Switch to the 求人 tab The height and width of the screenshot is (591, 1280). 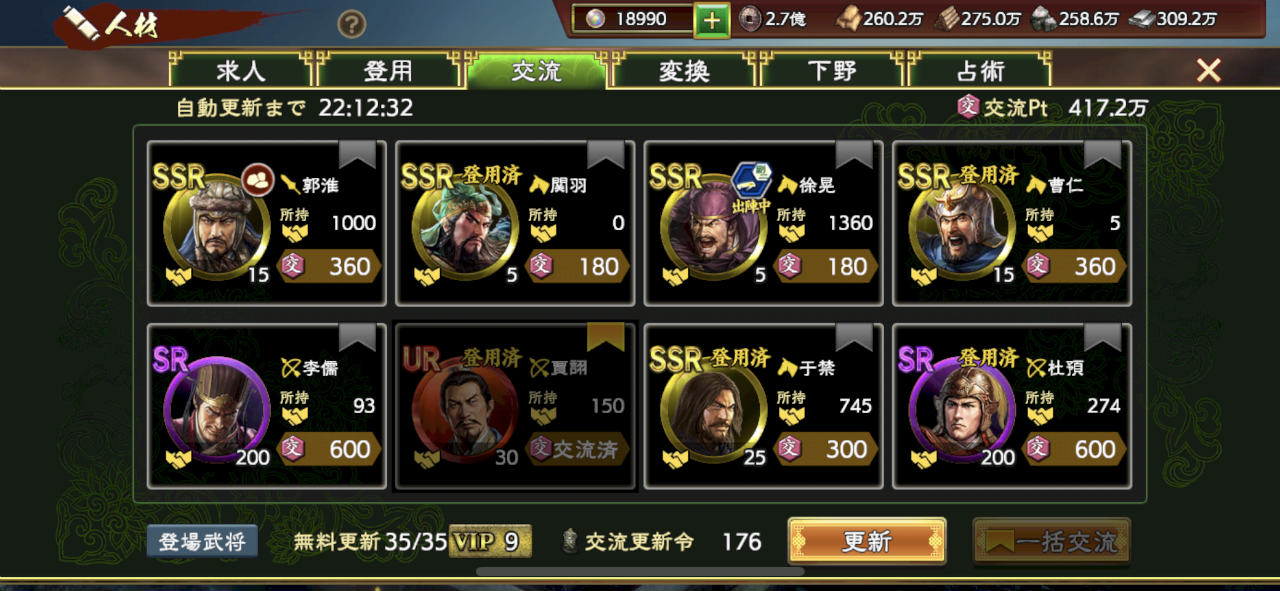click(x=241, y=71)
